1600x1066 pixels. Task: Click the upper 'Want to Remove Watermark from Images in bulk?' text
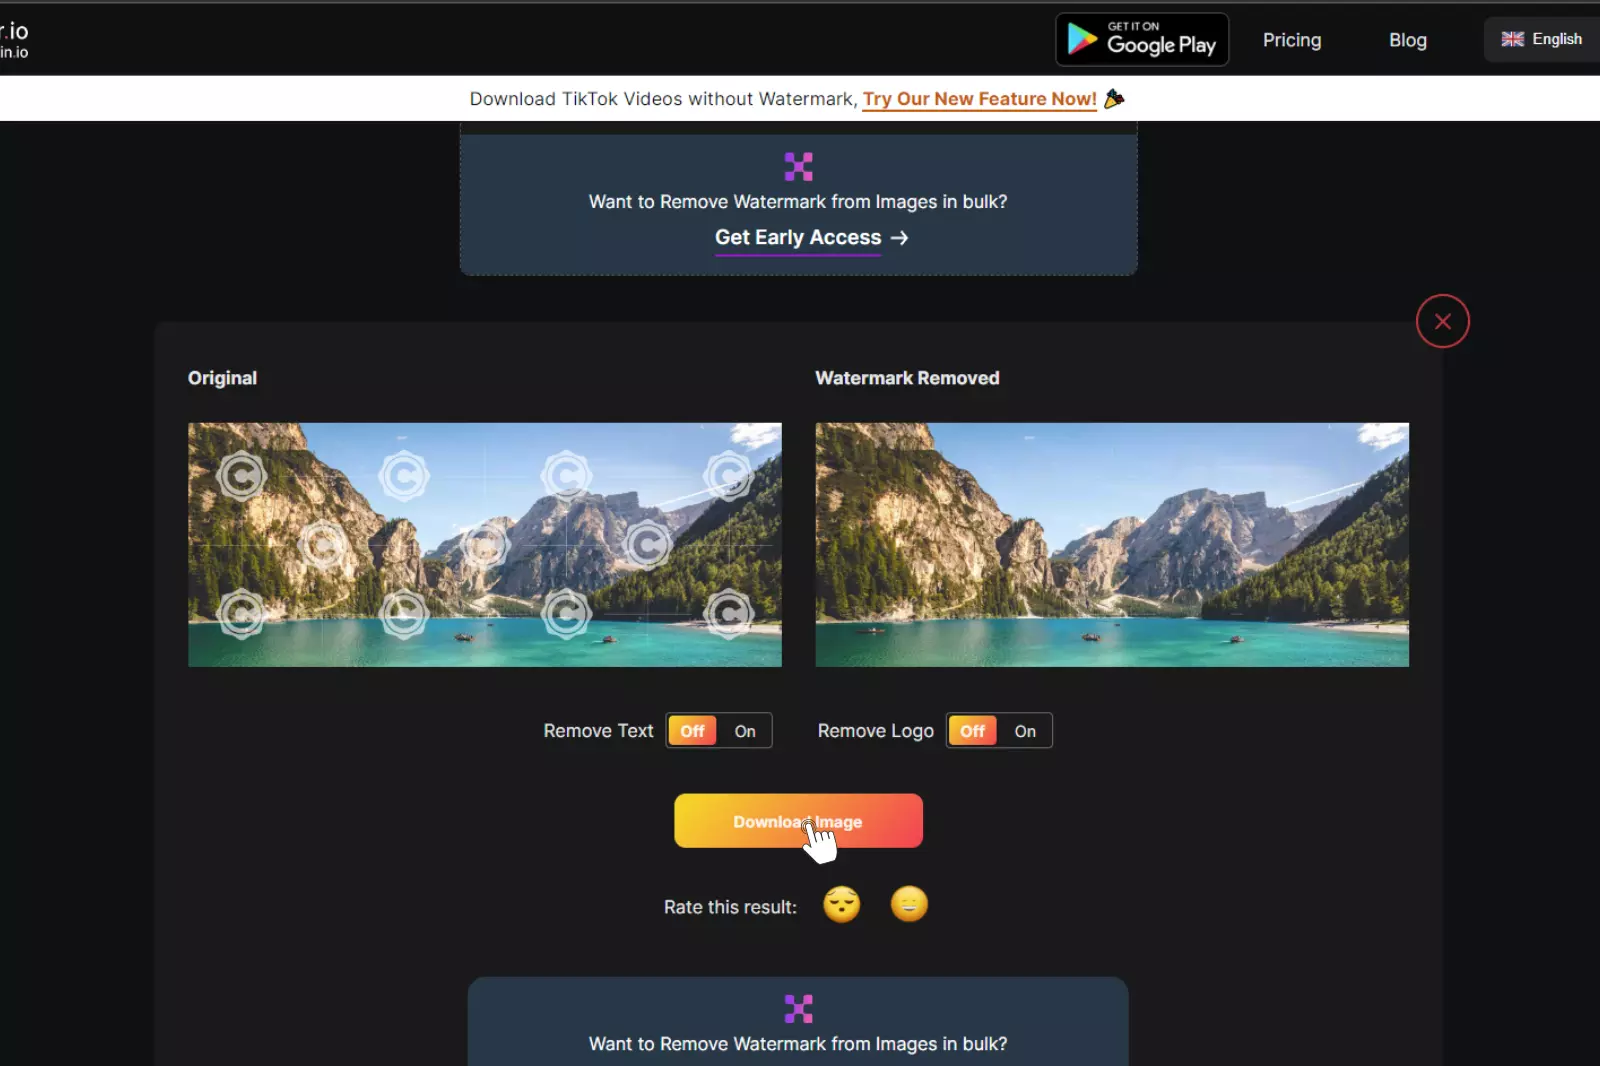point(798,202)
